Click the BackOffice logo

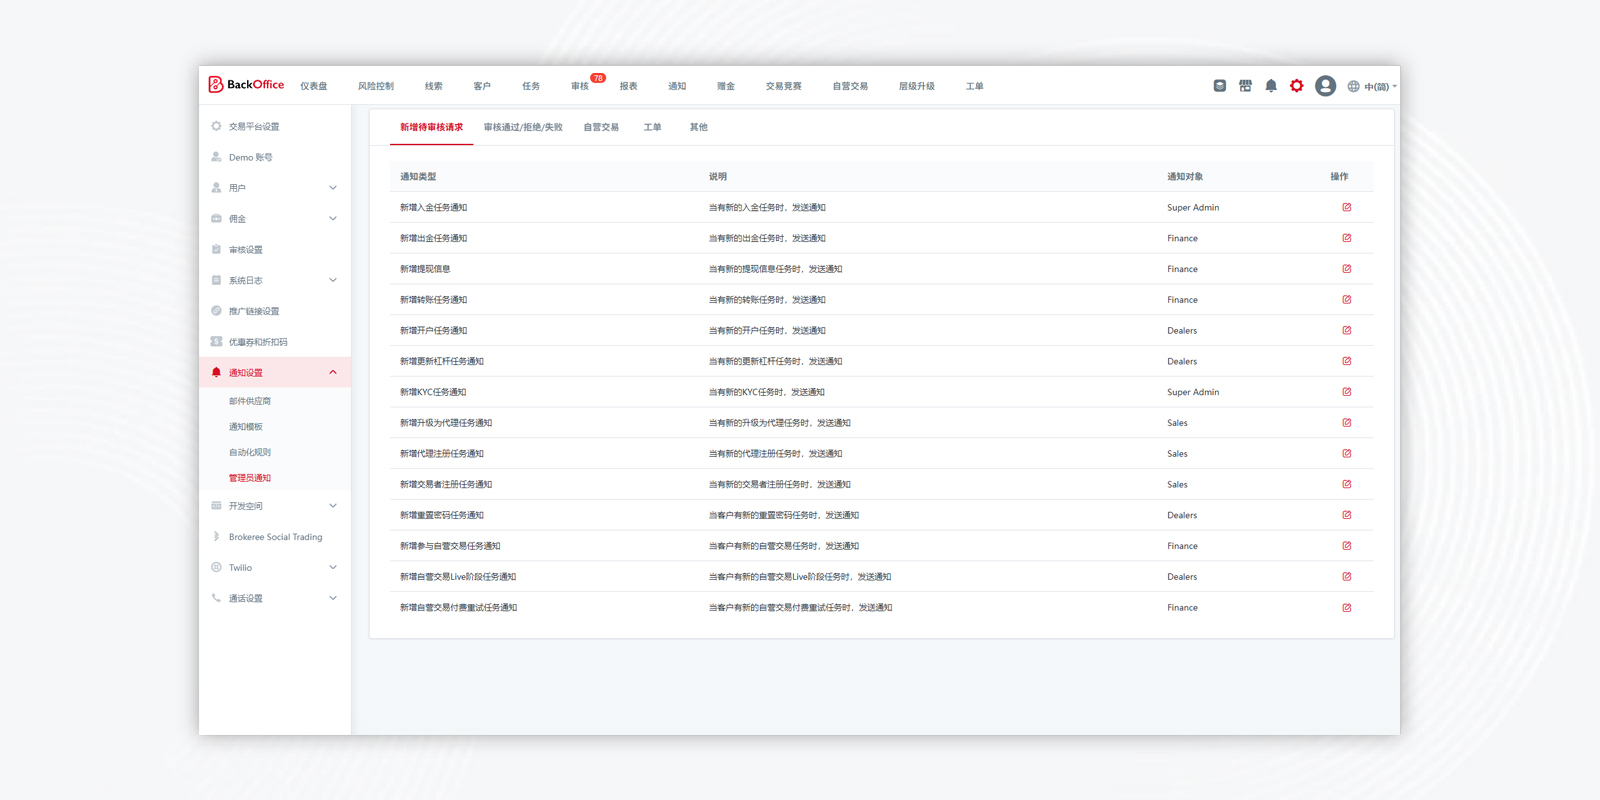[x=246, y=85]
